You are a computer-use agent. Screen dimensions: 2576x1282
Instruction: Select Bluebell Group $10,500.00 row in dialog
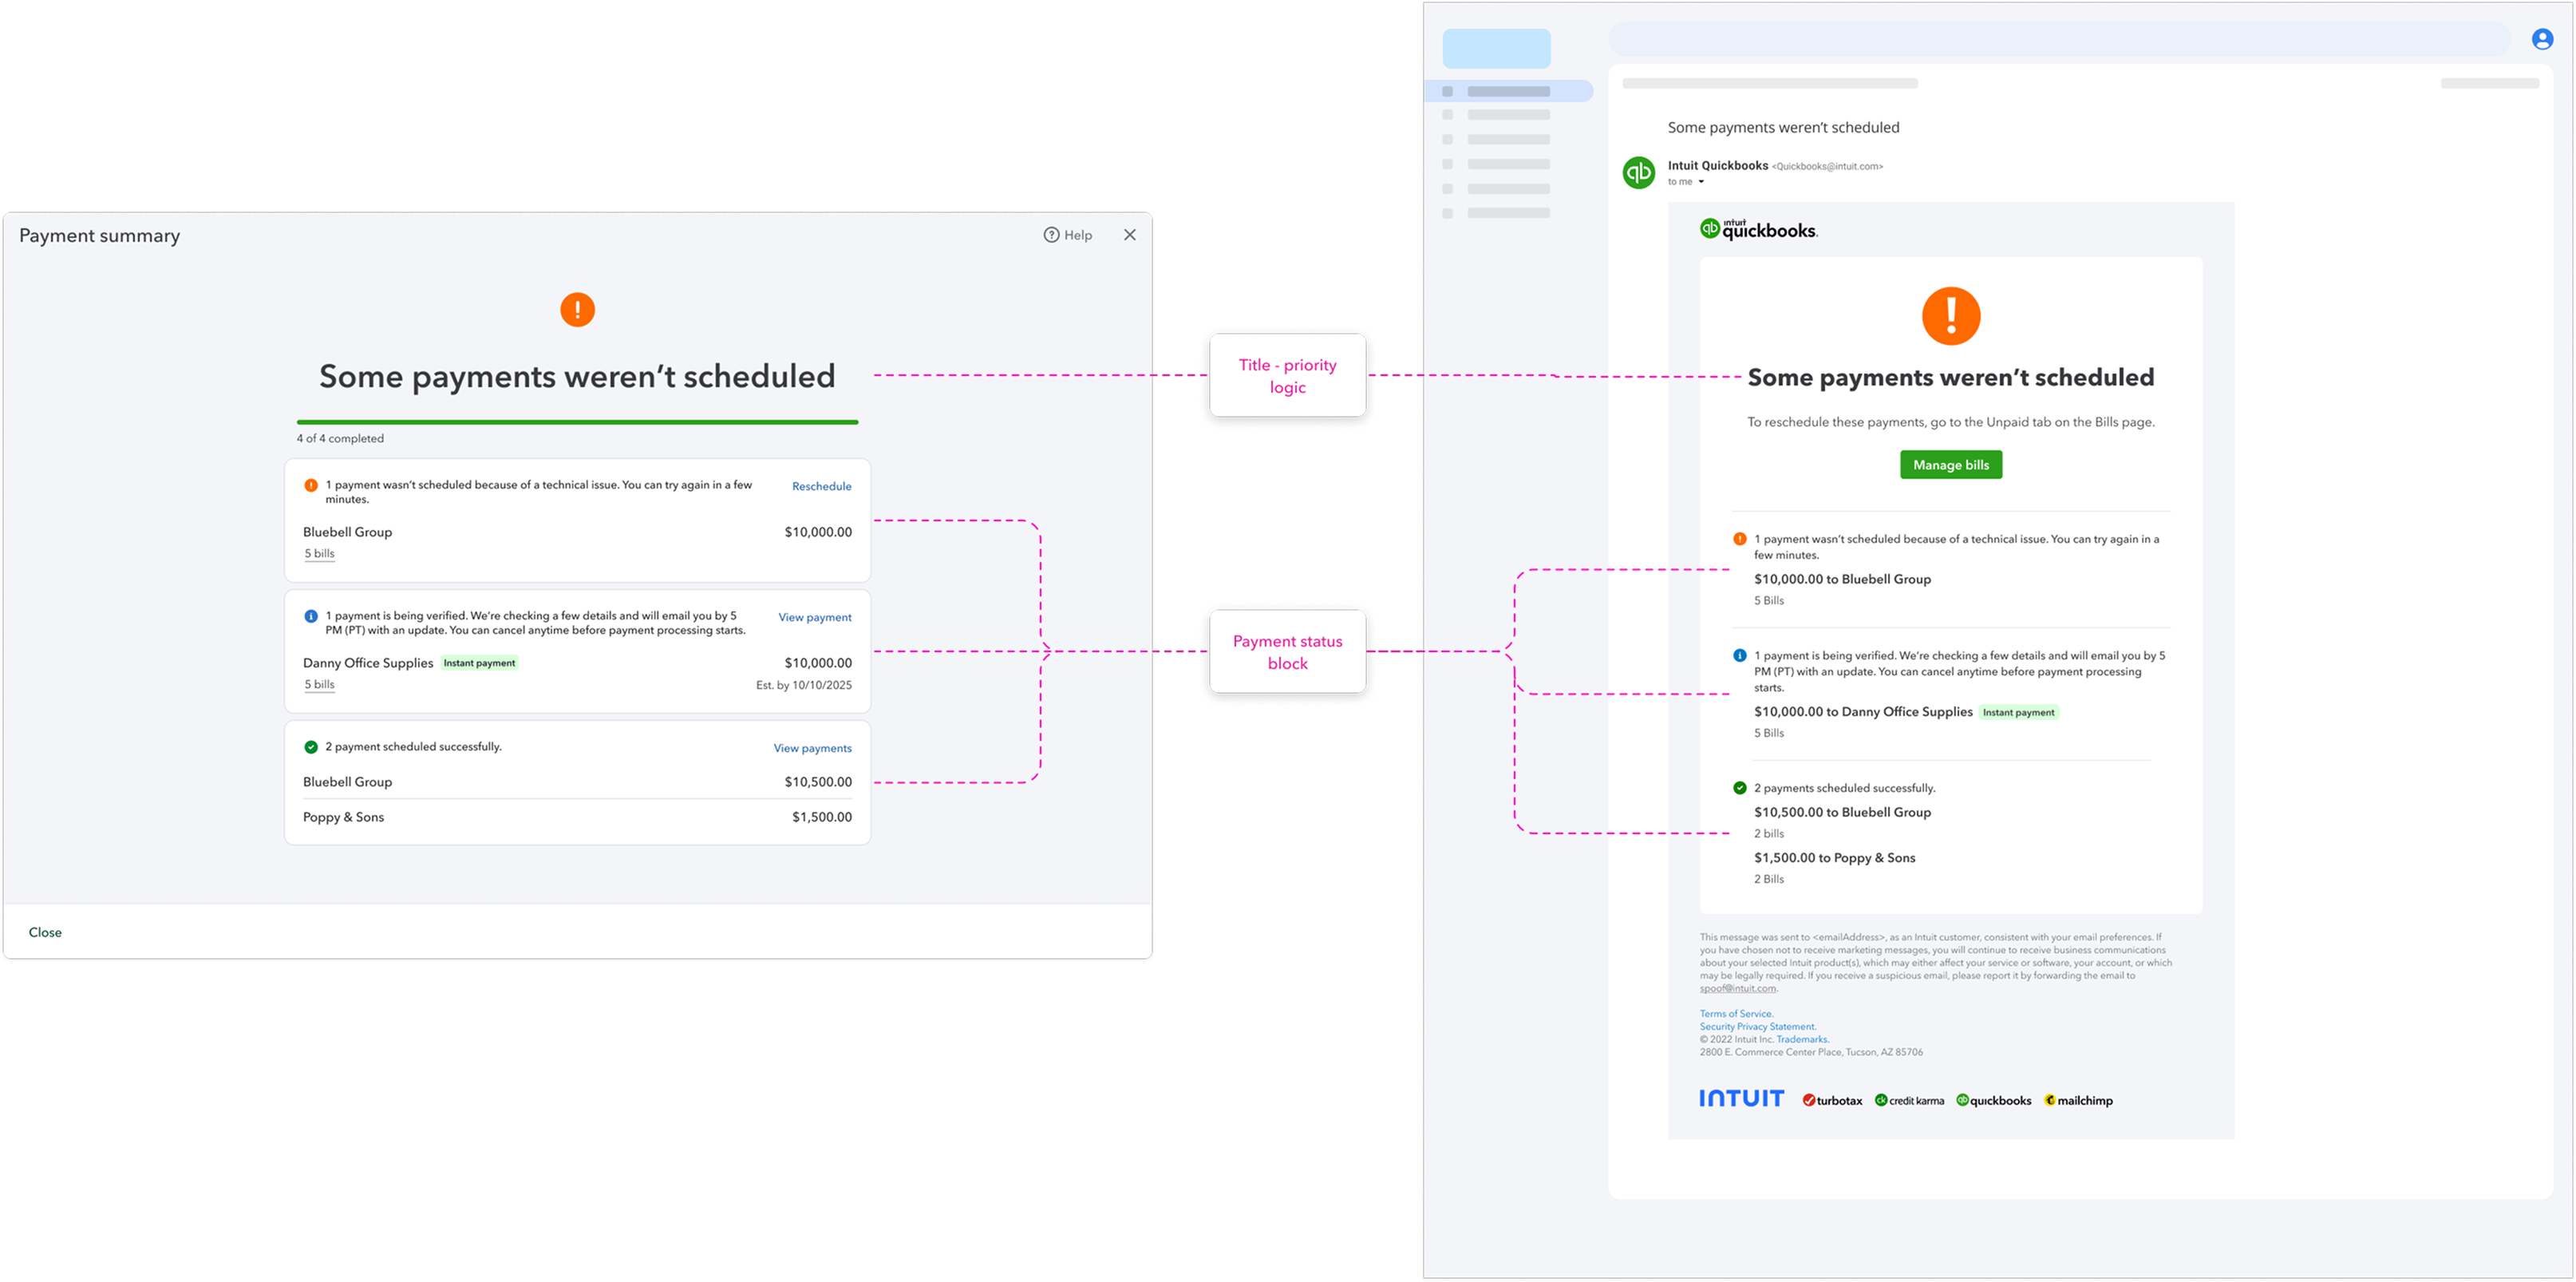577,782
